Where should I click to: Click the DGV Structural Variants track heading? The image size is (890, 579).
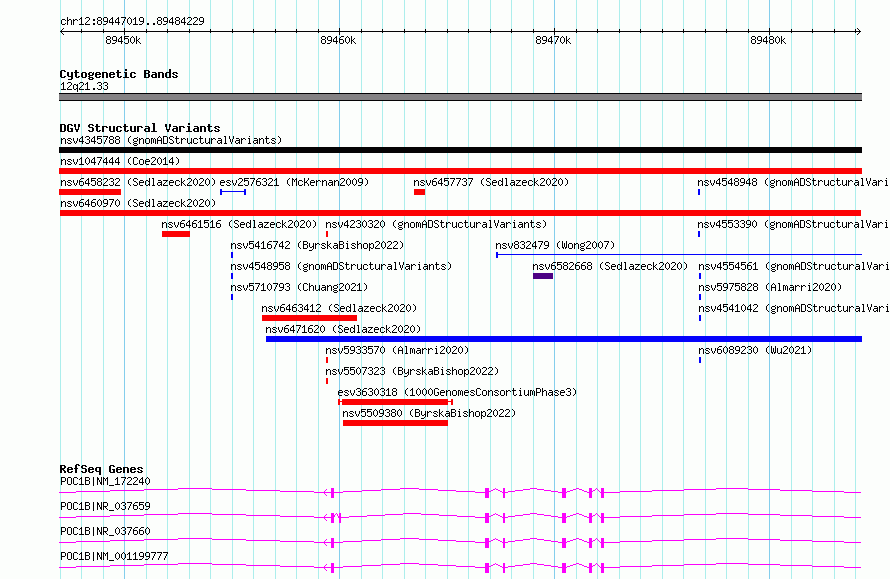pyautogui.click(x=140, y=128)
